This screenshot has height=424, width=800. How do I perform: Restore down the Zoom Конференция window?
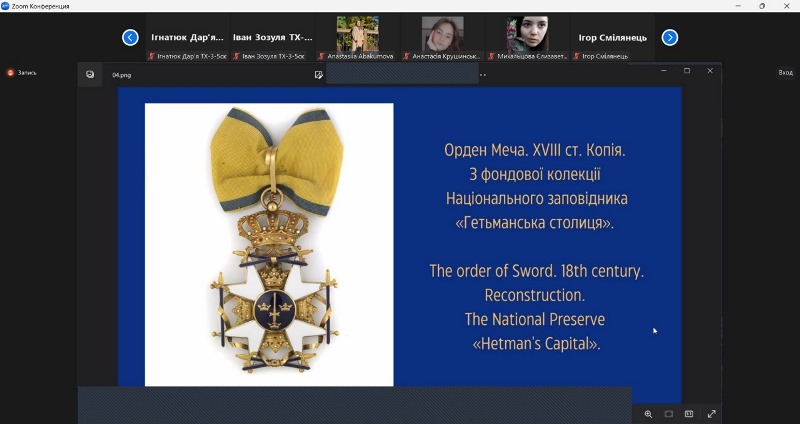pos(762,6)
